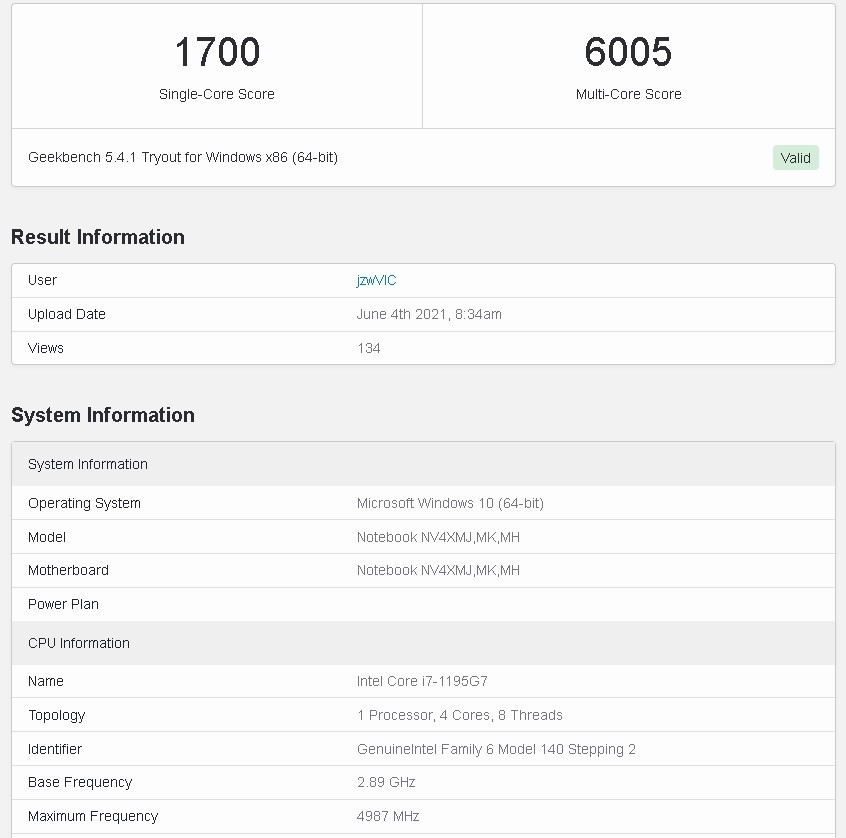
Task: Click the Motherboard row value
Action: tap(438, 570)
